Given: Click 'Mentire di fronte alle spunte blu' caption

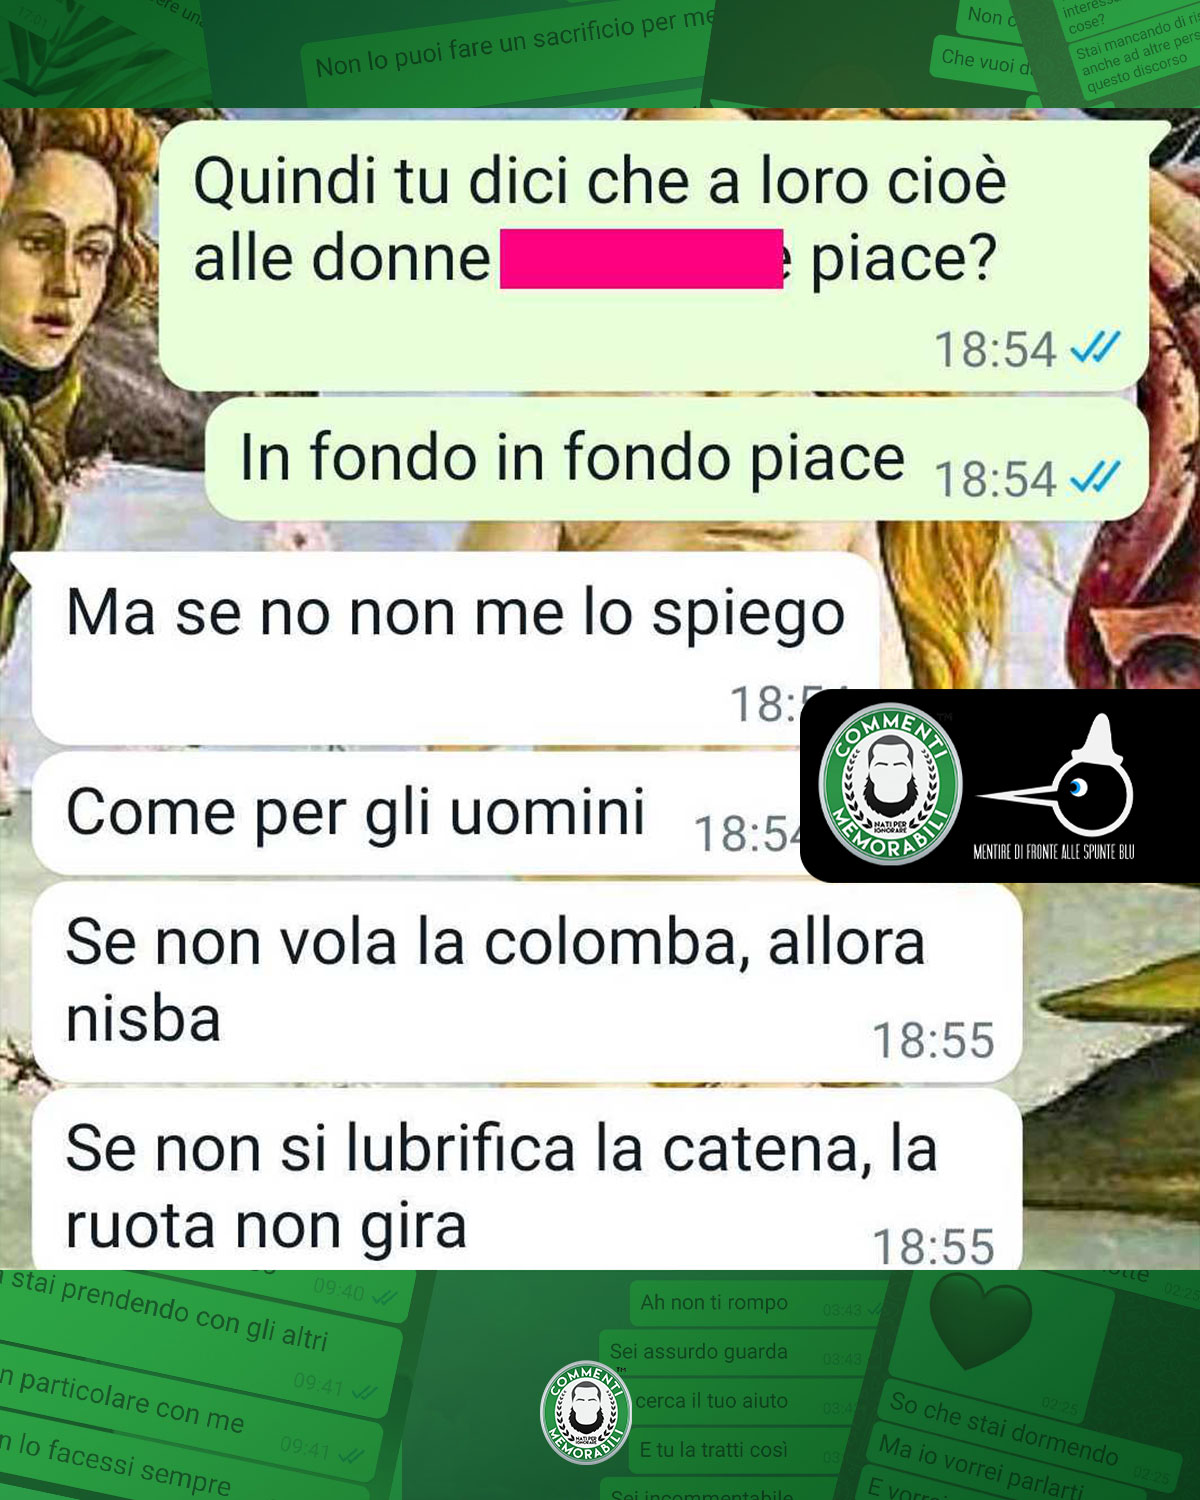Looking at the screenshot, I should point(1054,852).
